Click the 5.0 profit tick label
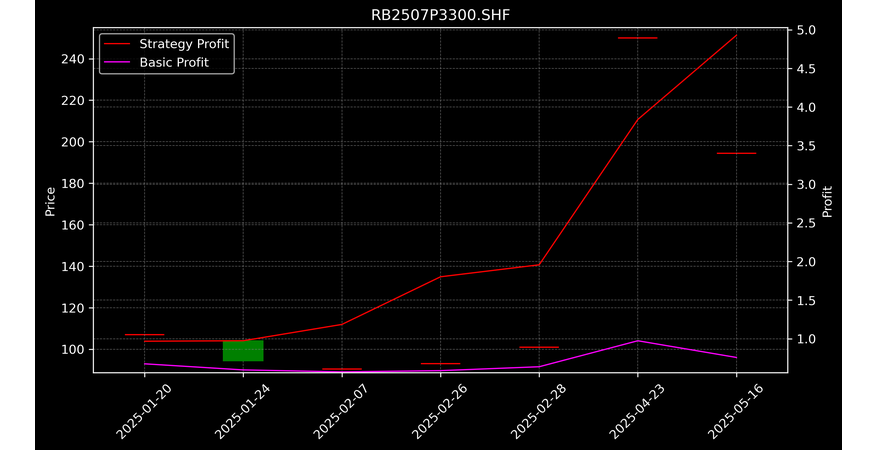This screenshot has height=450, width=878. pyautogui.click(x=806, y=30)
